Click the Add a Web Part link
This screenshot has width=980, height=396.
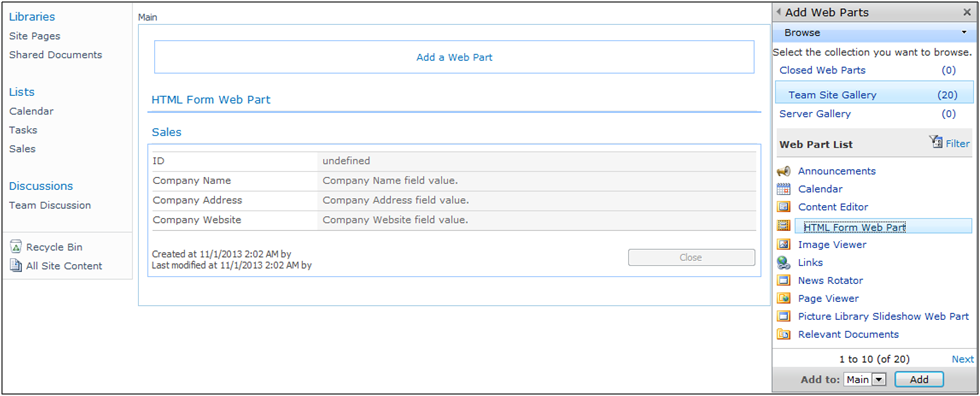(454, 57)
